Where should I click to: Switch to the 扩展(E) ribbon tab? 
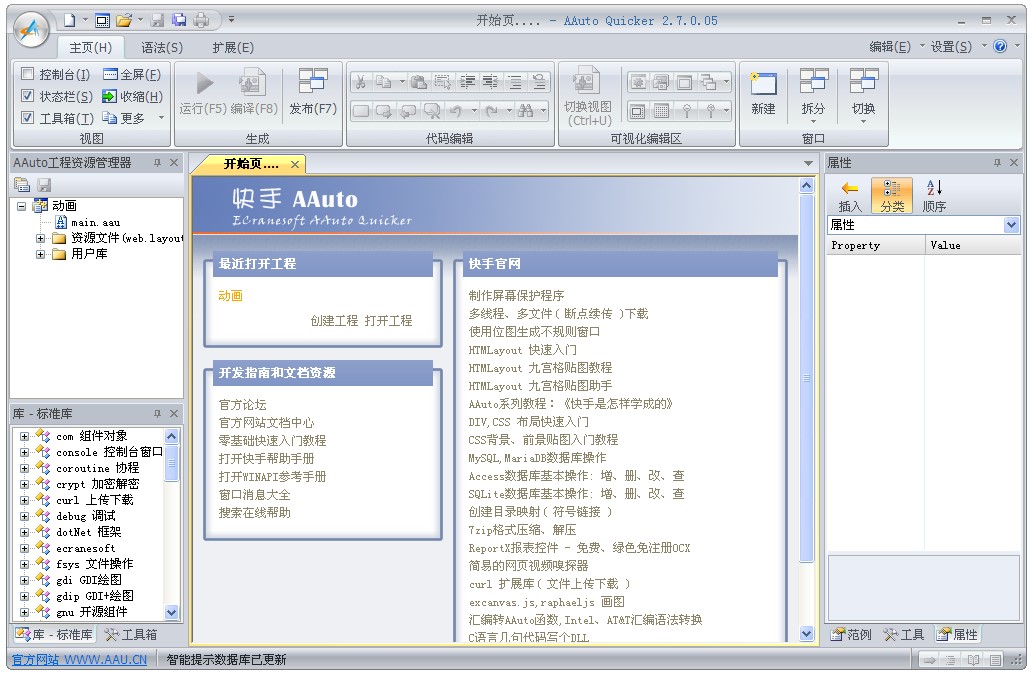point(233,47)
